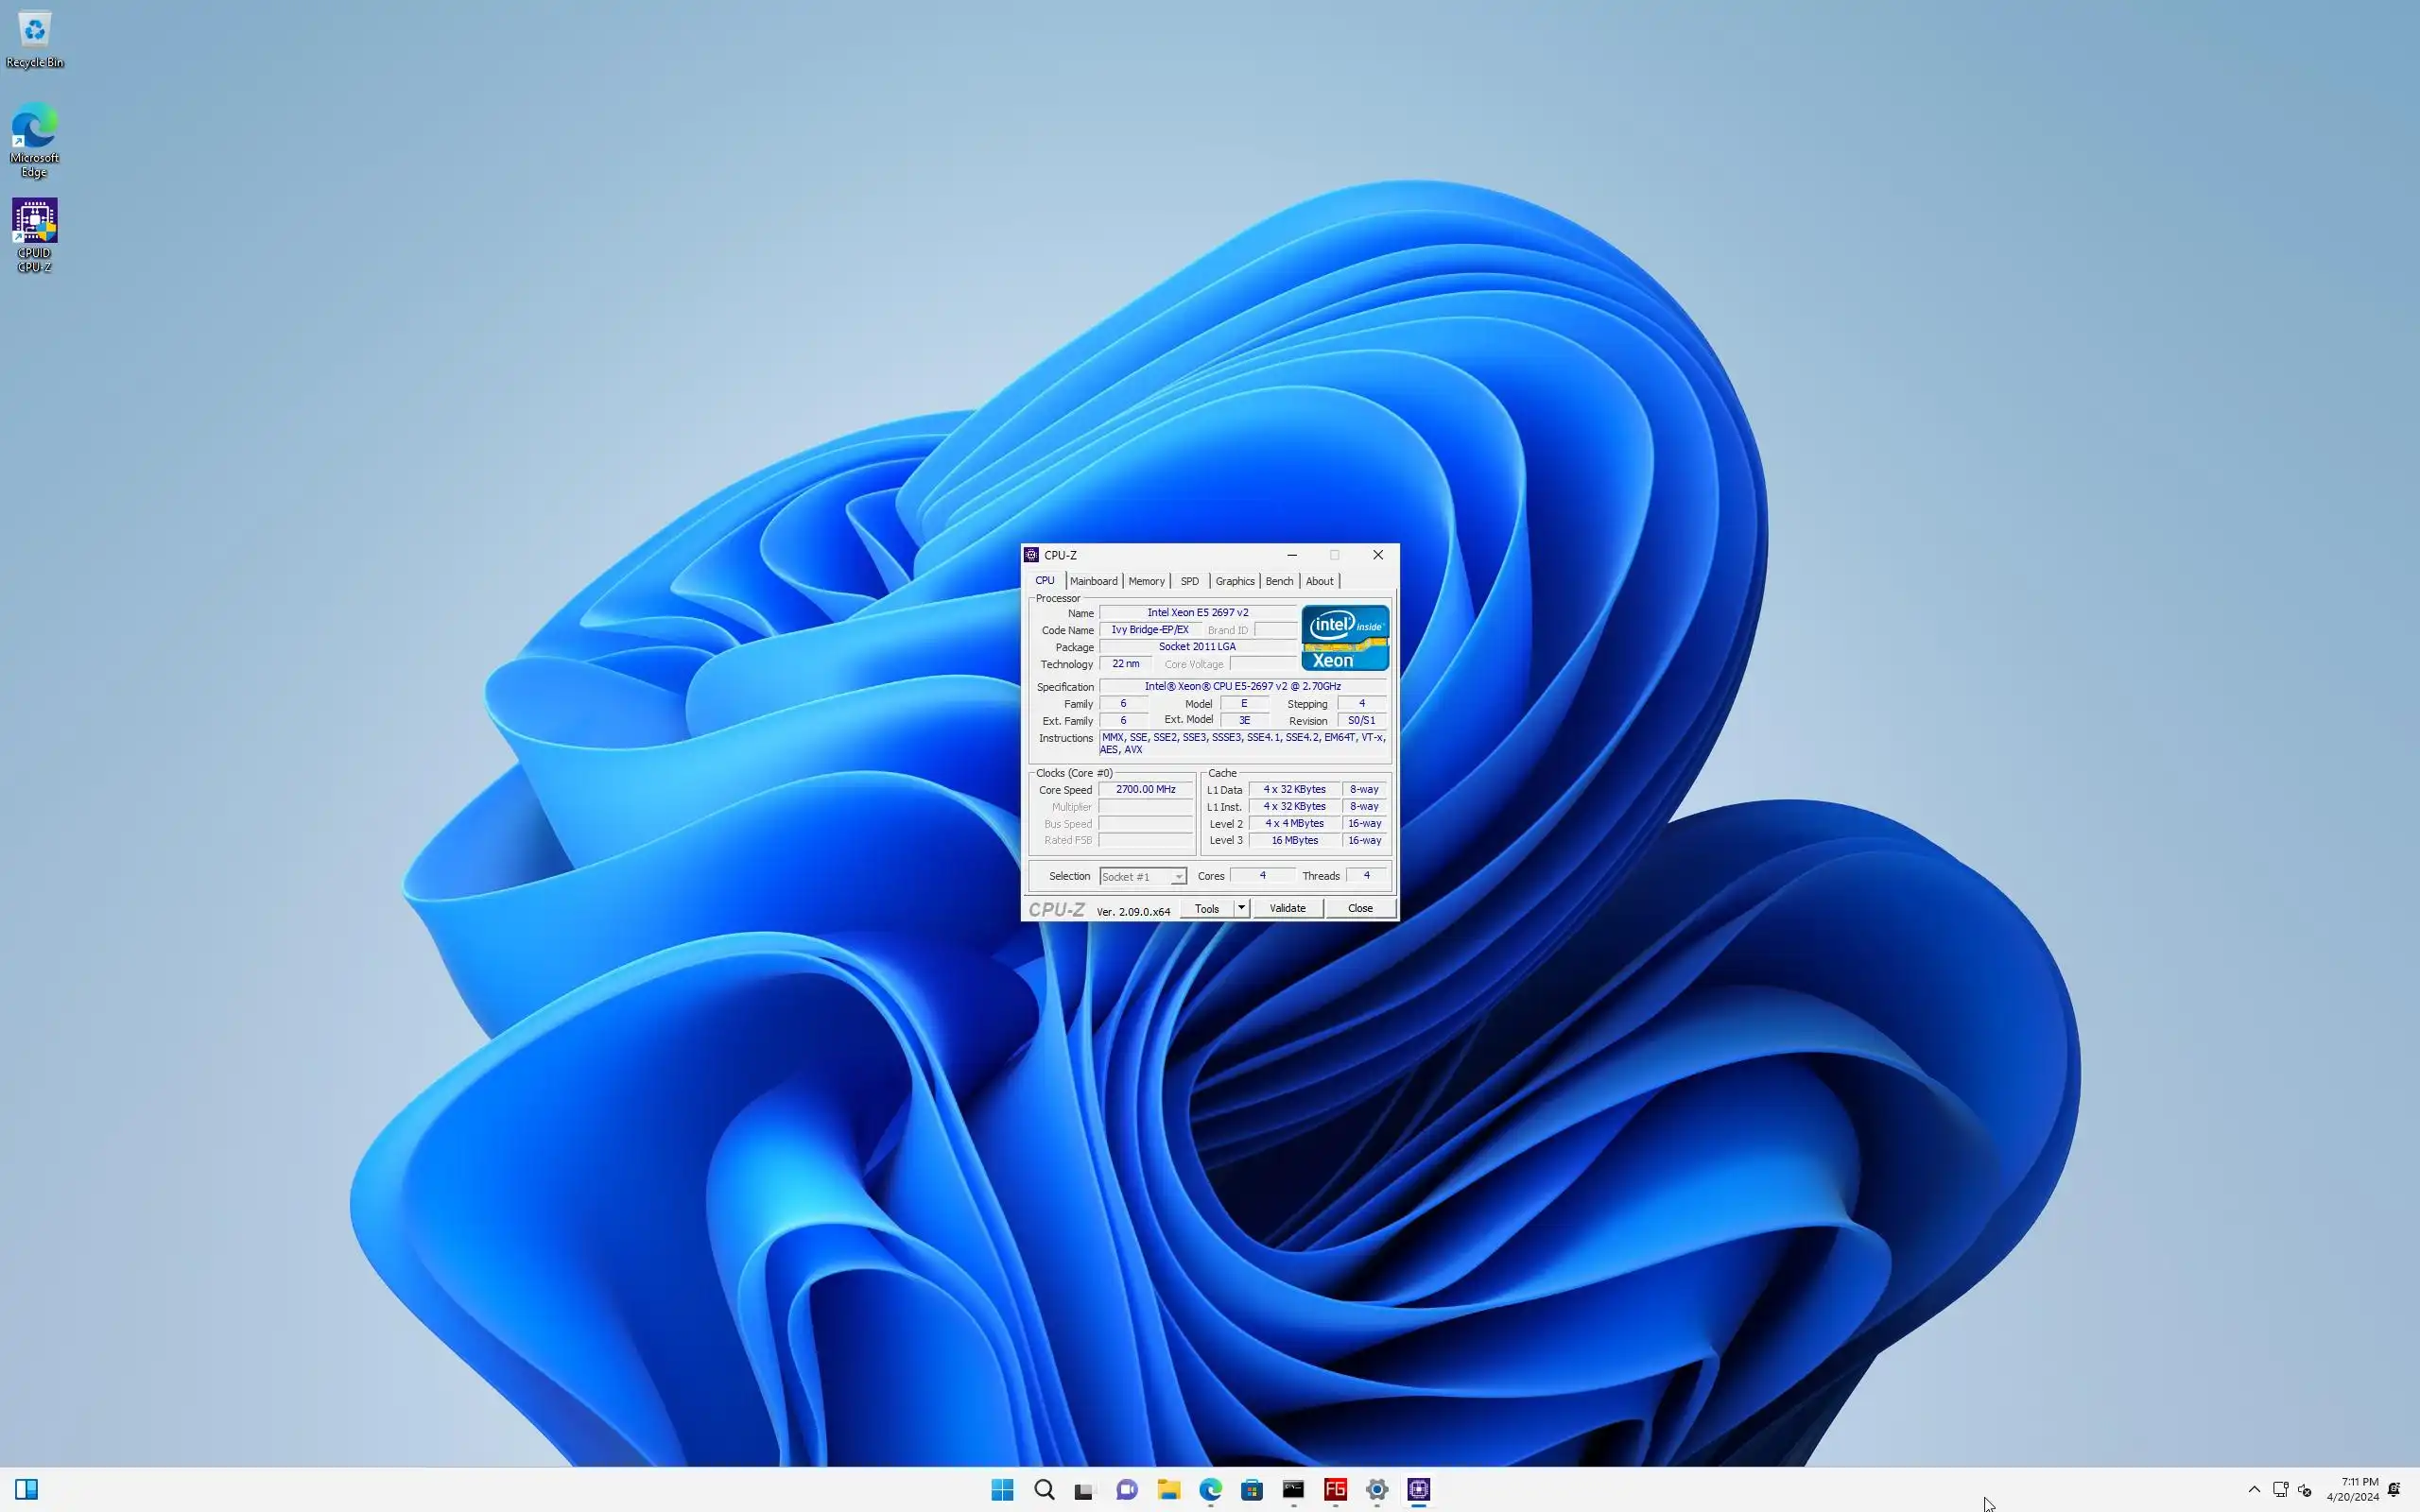Image resolution: width=2420 pixels, height=1512 pixels.
Task: Switch to the Mainboard tab
Action: (x=1093, y=581)
